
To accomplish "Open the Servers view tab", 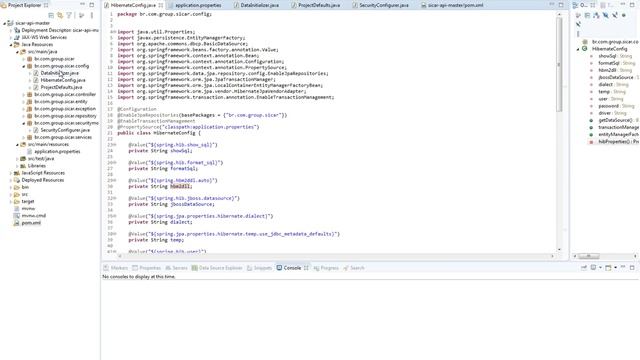I will pos(176,268).
